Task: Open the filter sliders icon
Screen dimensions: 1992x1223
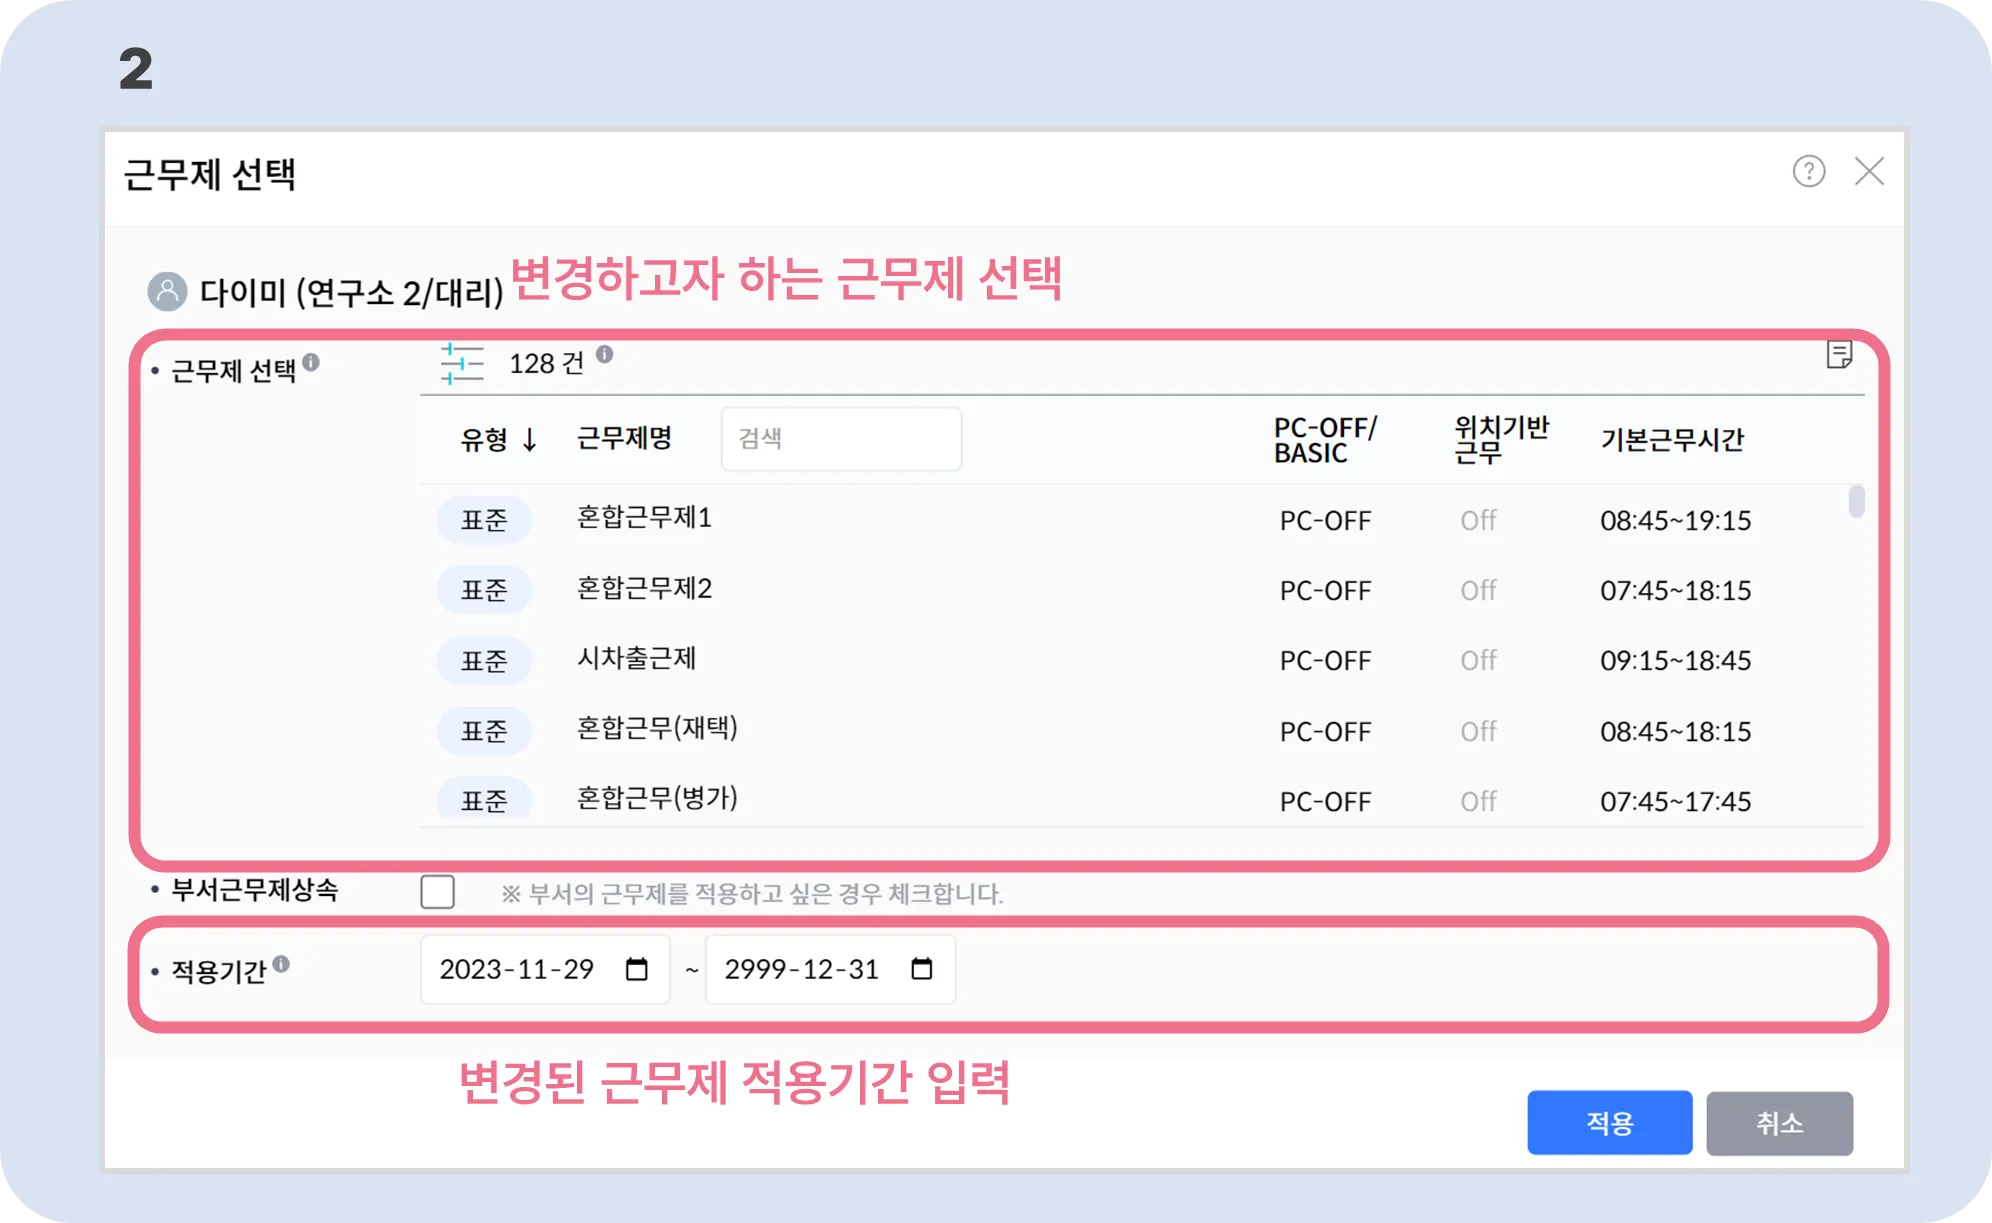Action: pos(462,364)
